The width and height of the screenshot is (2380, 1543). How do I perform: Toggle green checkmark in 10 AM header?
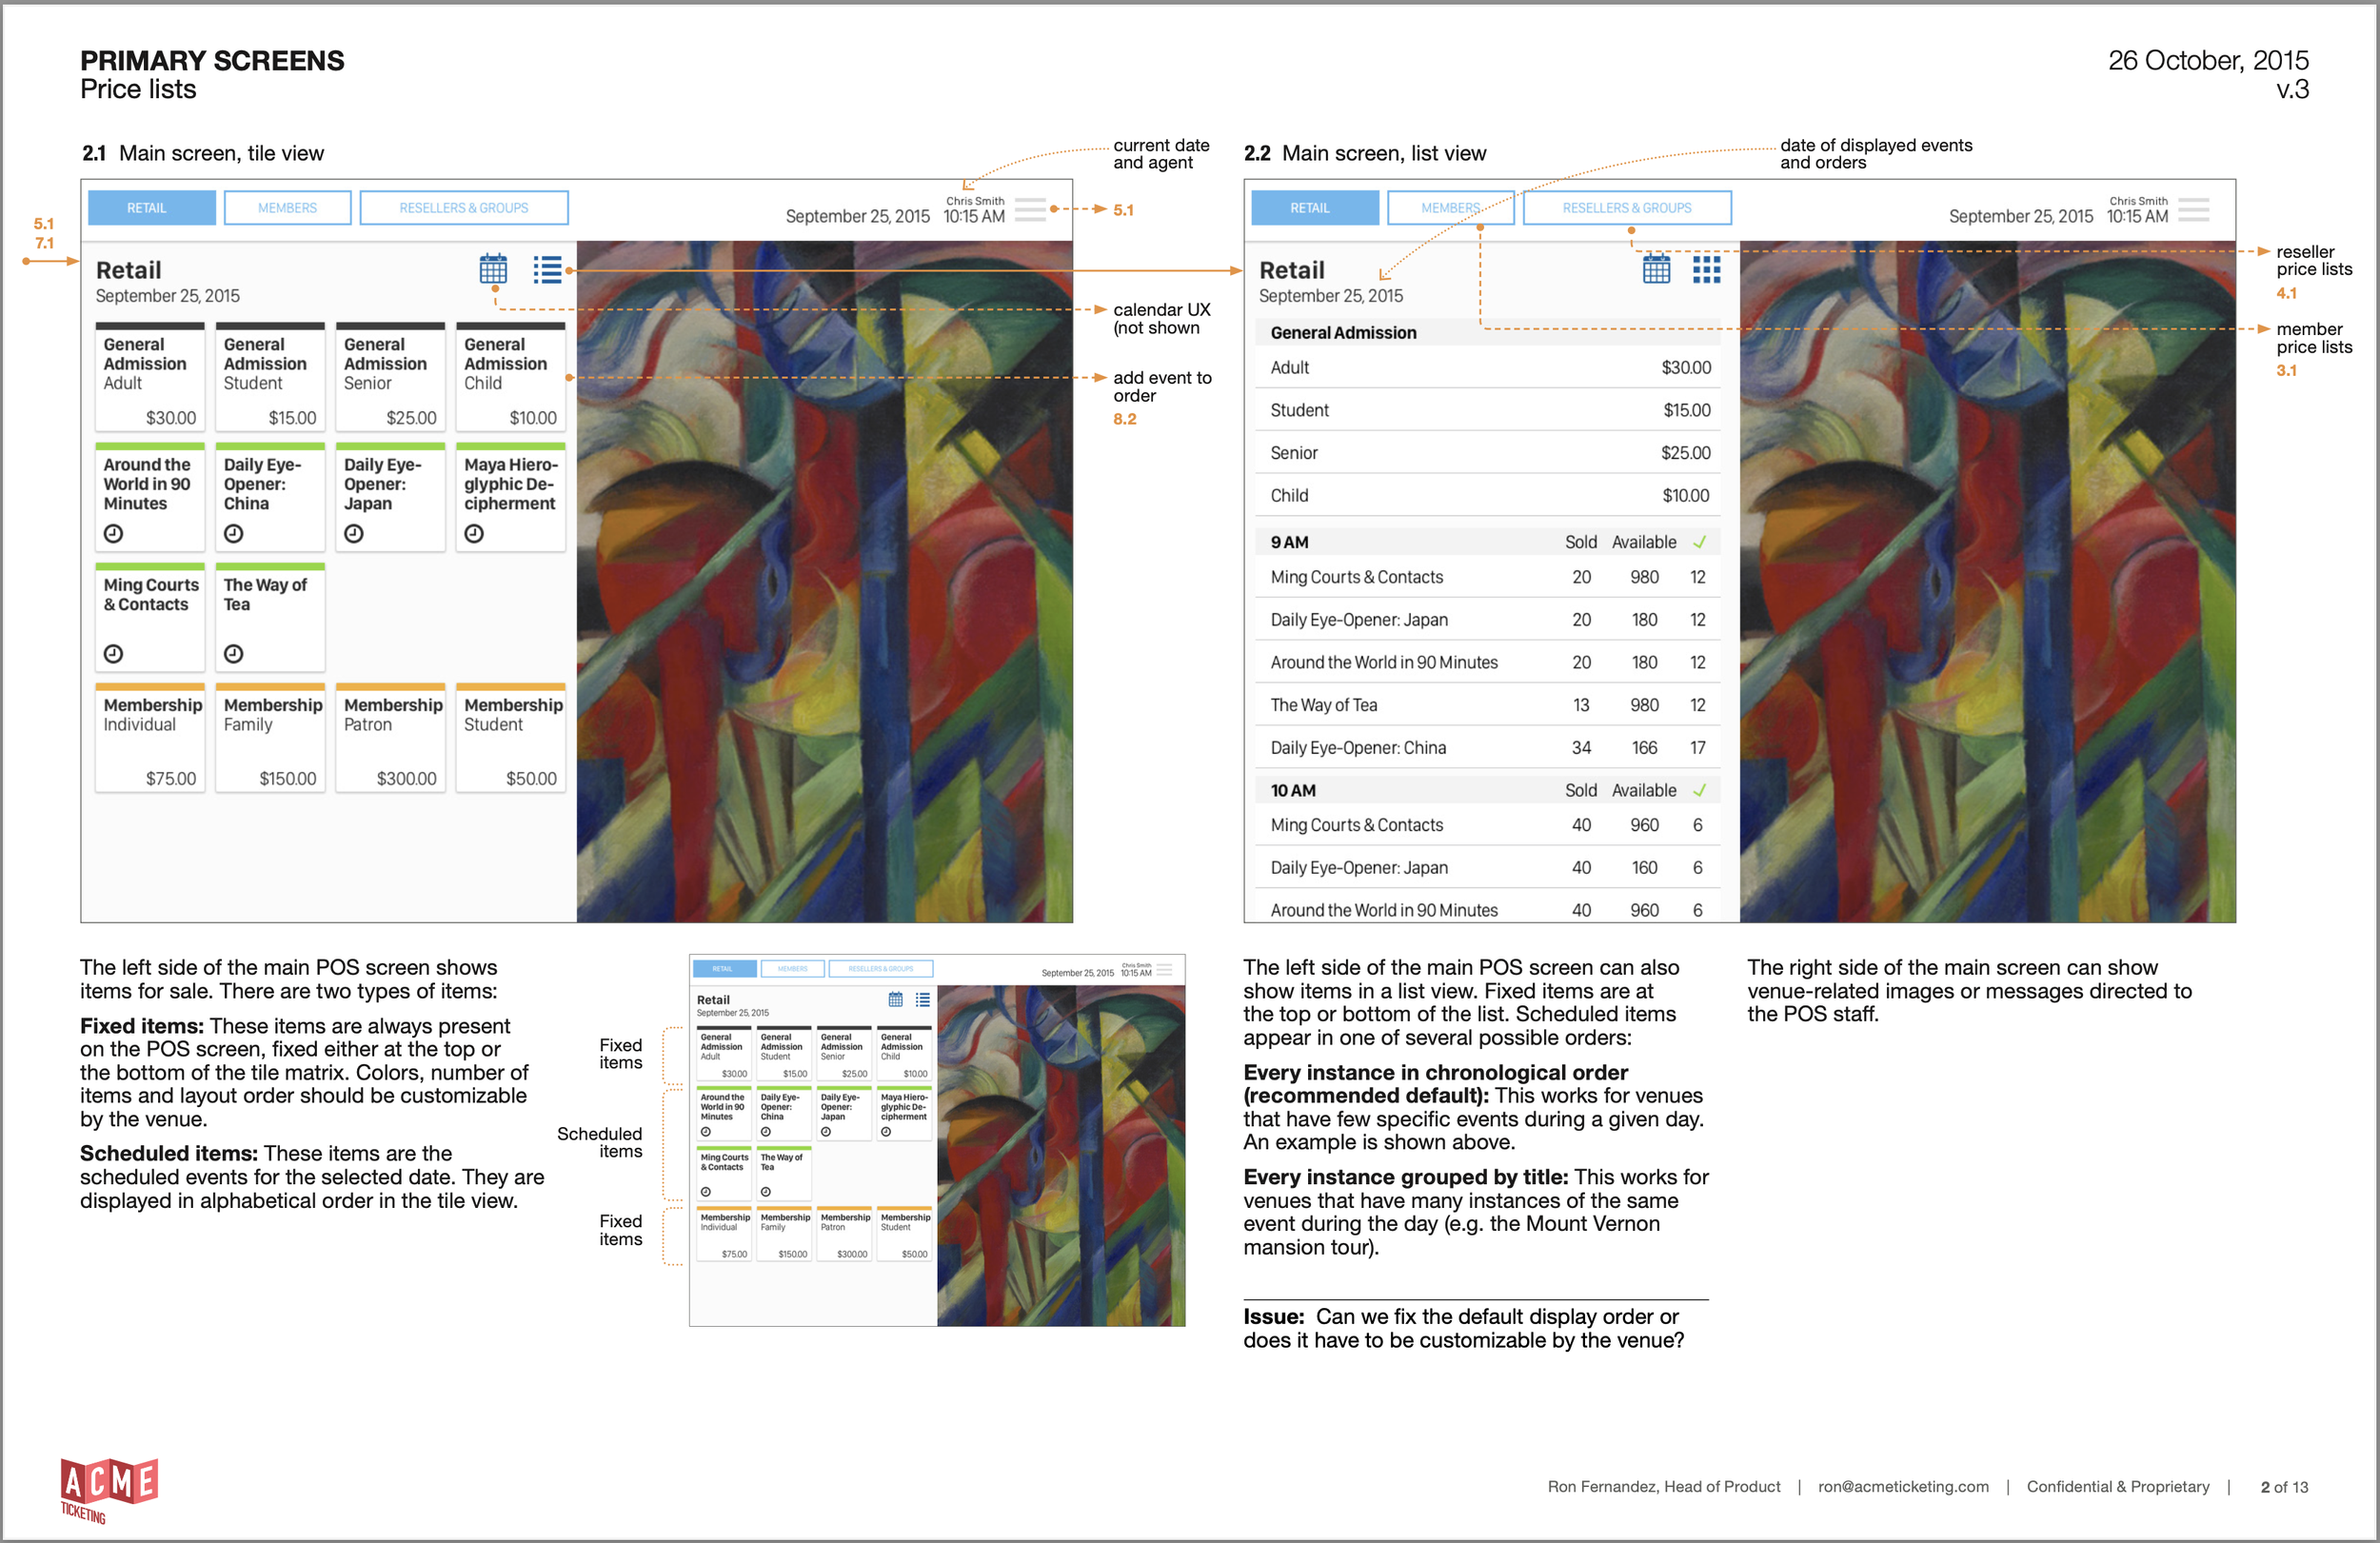coord(1699,790)
